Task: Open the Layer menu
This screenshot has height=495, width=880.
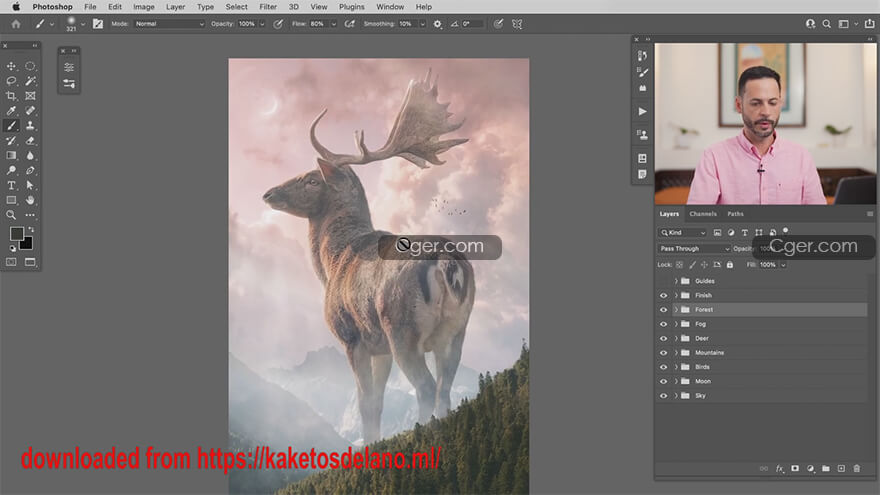Action: click(x=175, y=7)
